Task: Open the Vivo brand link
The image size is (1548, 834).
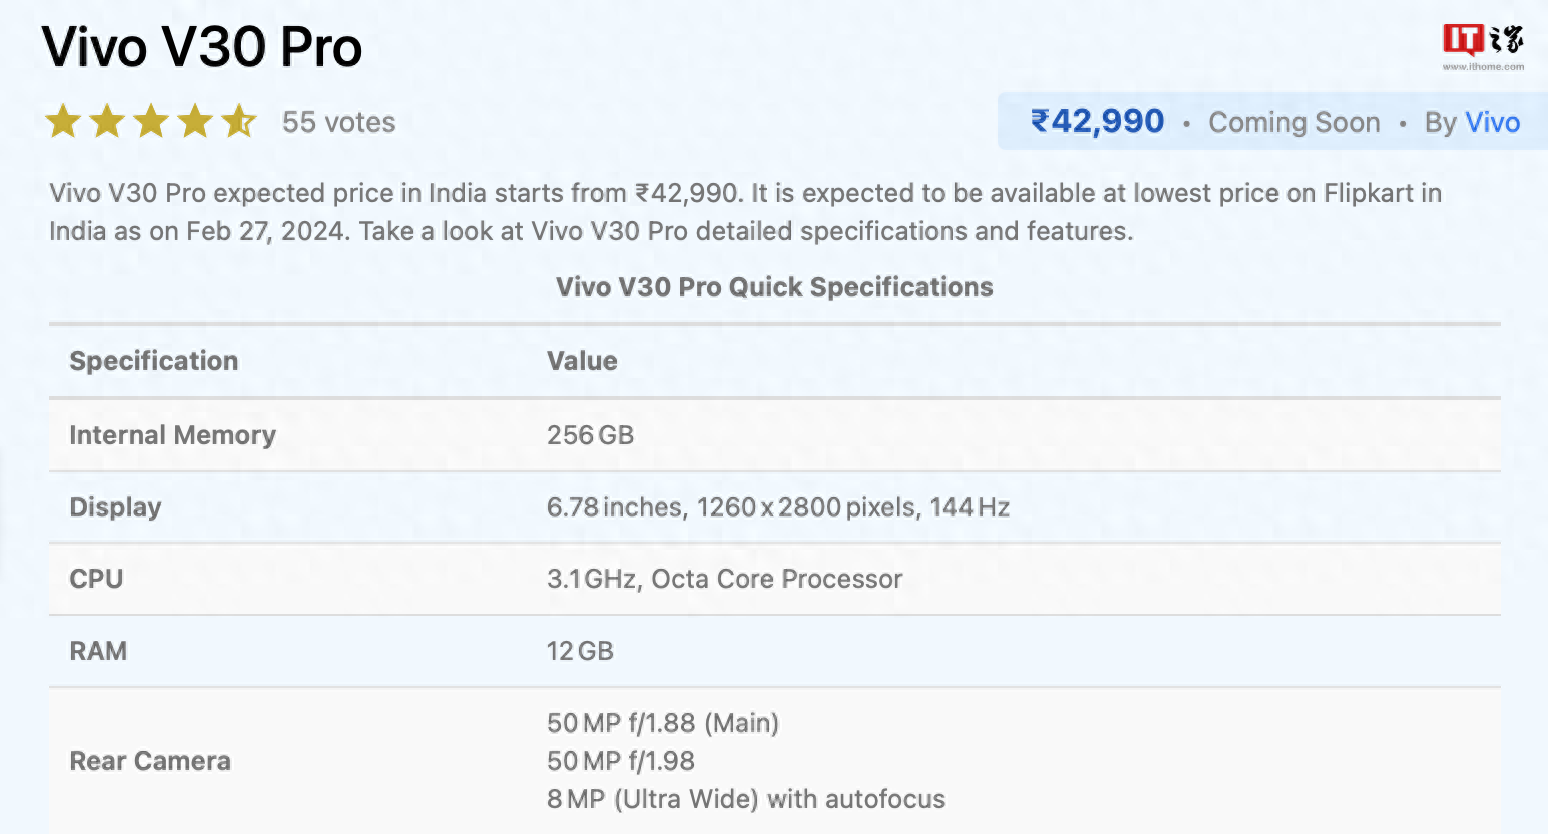Action: click(x=1492, y=122)
